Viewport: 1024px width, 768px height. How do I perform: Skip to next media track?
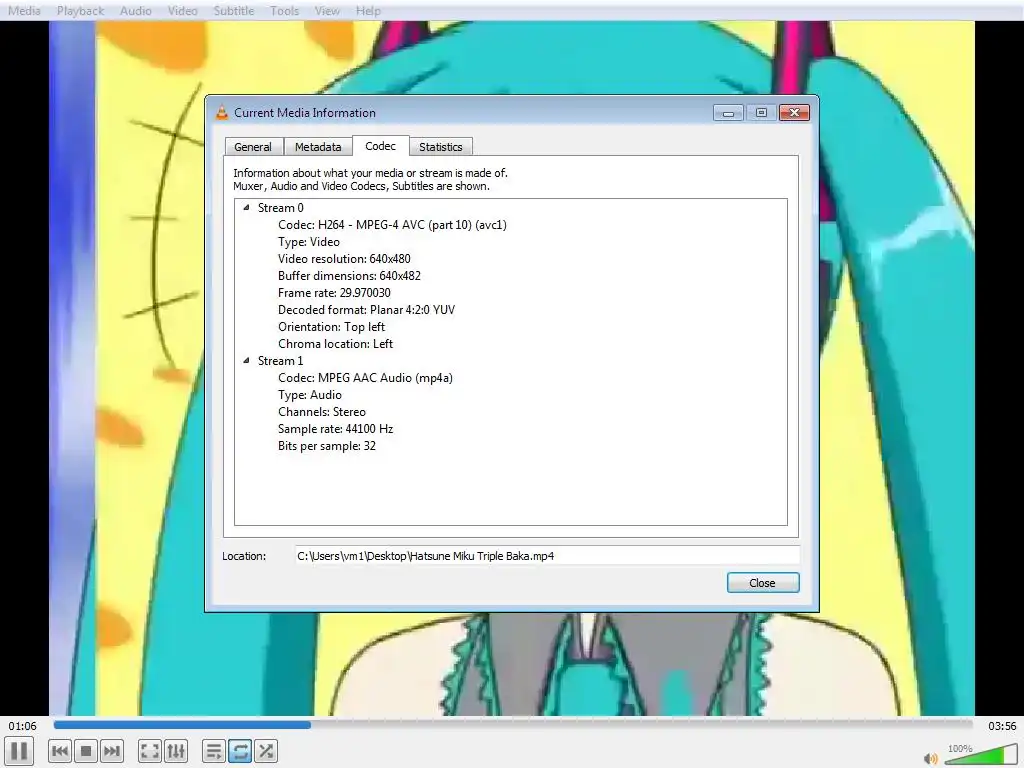112,751
